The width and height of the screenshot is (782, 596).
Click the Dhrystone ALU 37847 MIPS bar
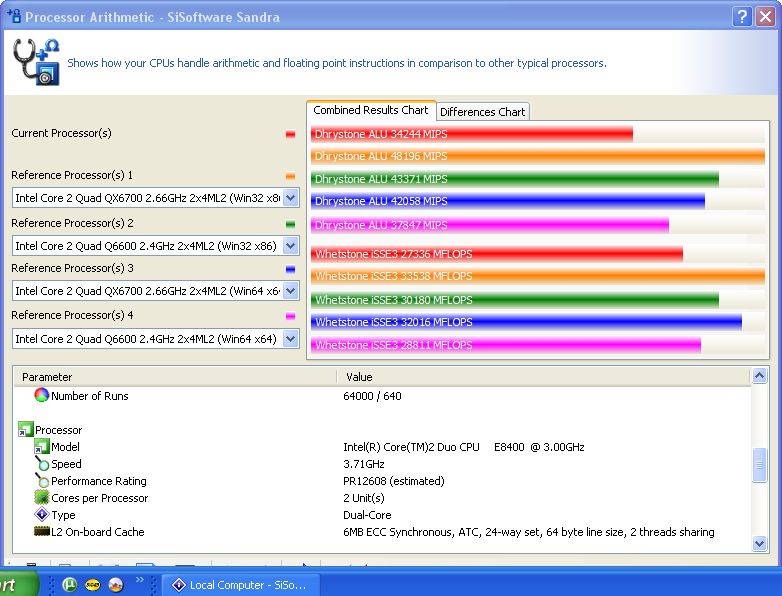coord(490,225)
